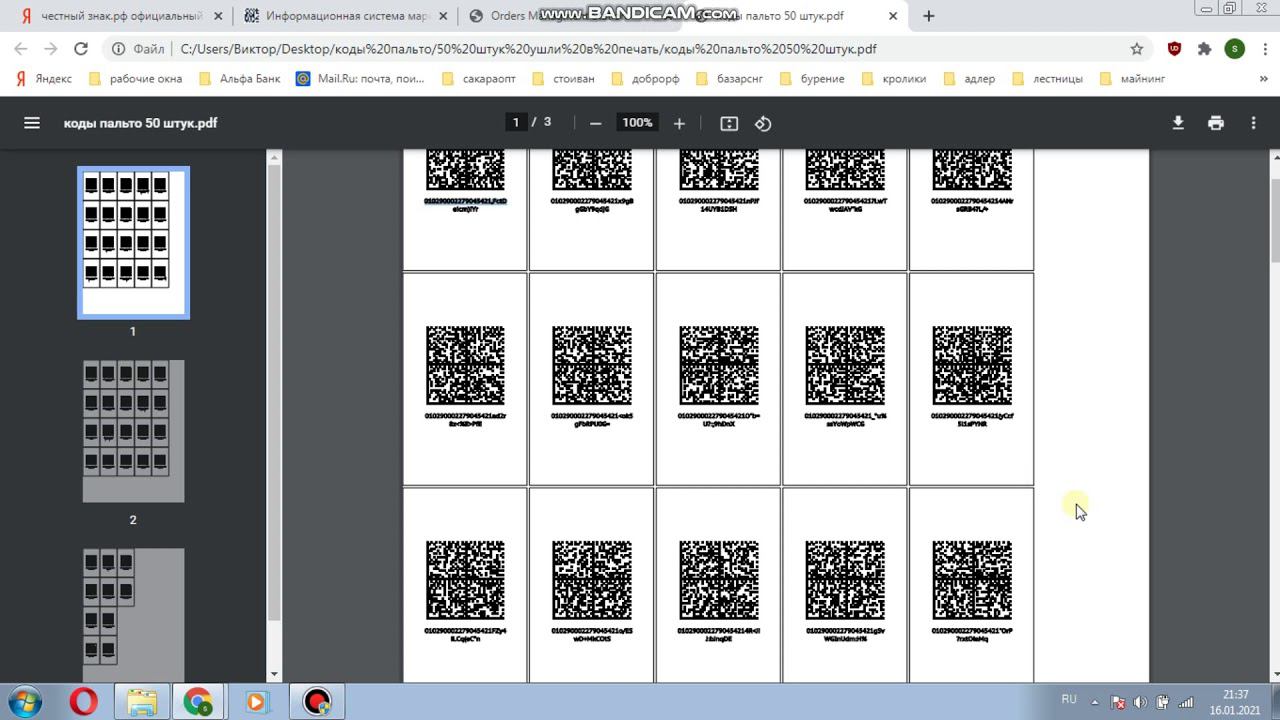Select page 2 thumbnail in the sidebar
The height and width of the screenshot is (720, 1280).
(x=133, y=431)
